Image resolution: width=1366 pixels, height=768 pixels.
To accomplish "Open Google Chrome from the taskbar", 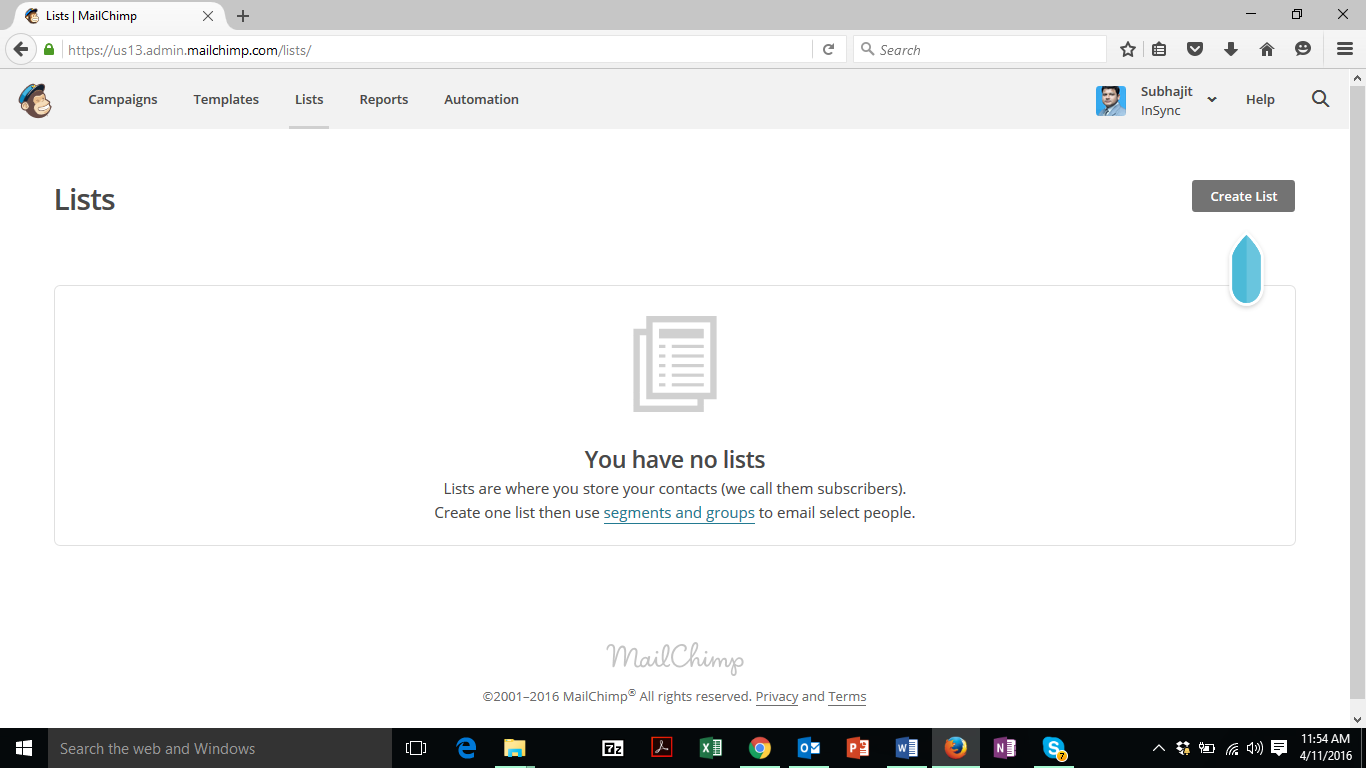I will pos(760,748).
